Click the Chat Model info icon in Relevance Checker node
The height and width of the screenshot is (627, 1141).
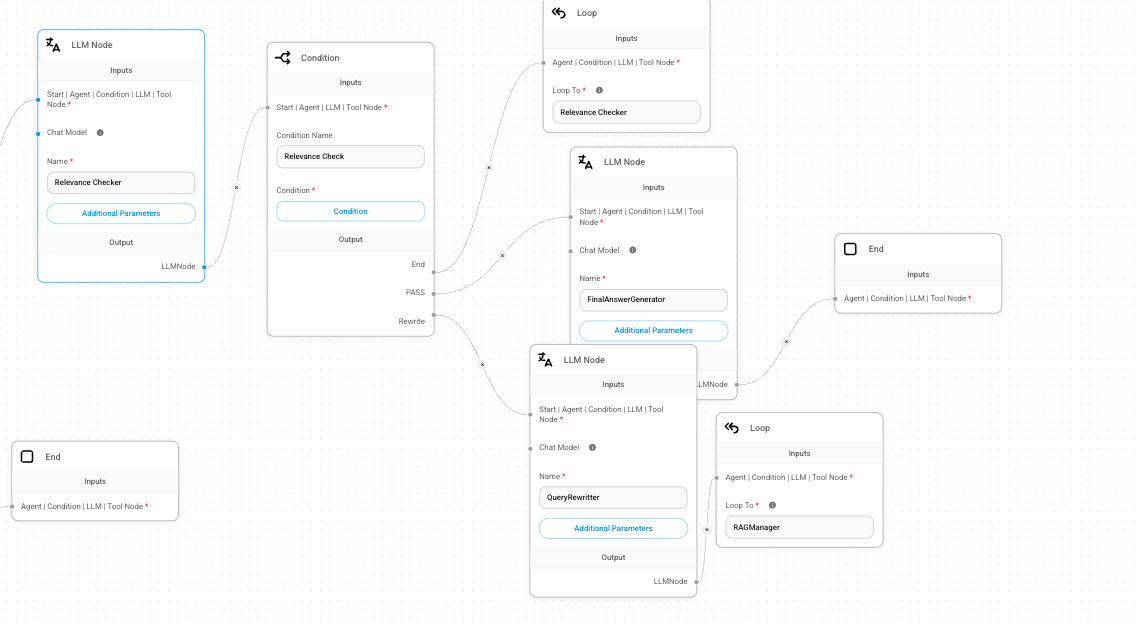point(100,132)
